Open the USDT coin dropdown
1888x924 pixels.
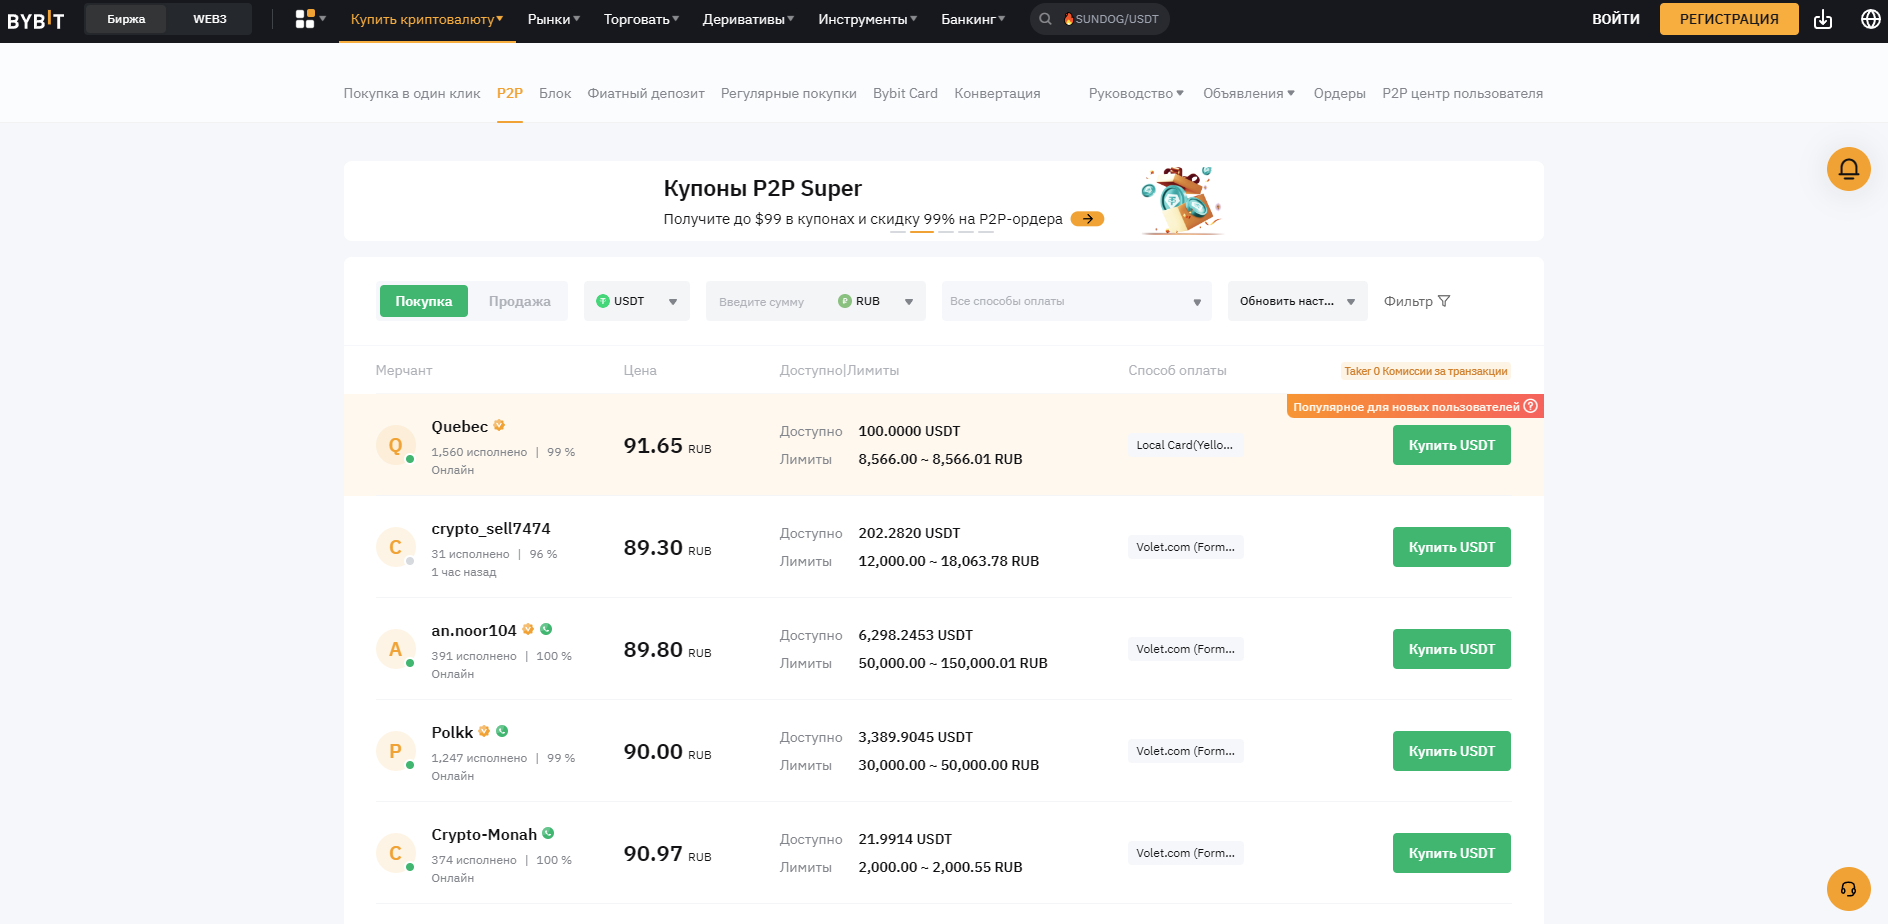(637, 301)
